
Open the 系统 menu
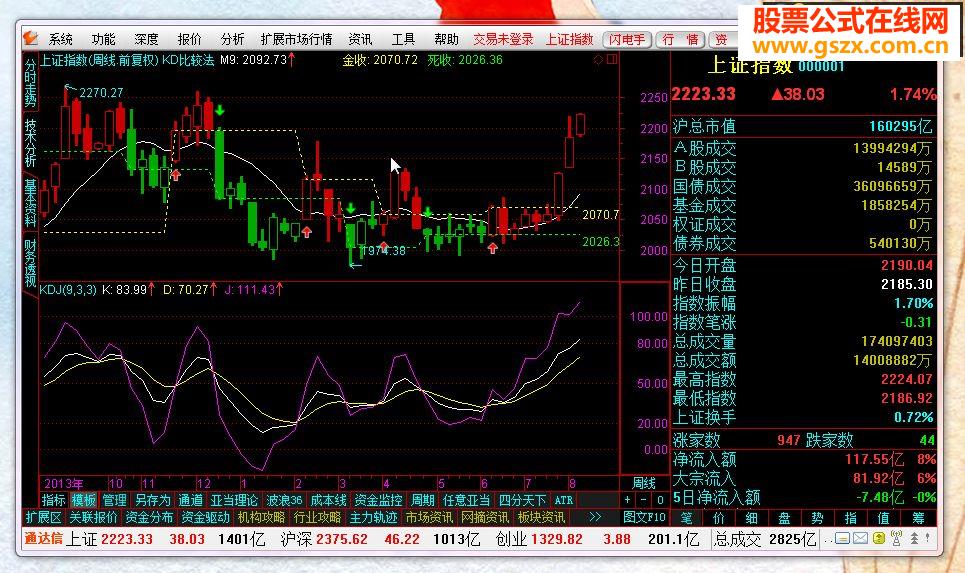[x=60, y=39]
